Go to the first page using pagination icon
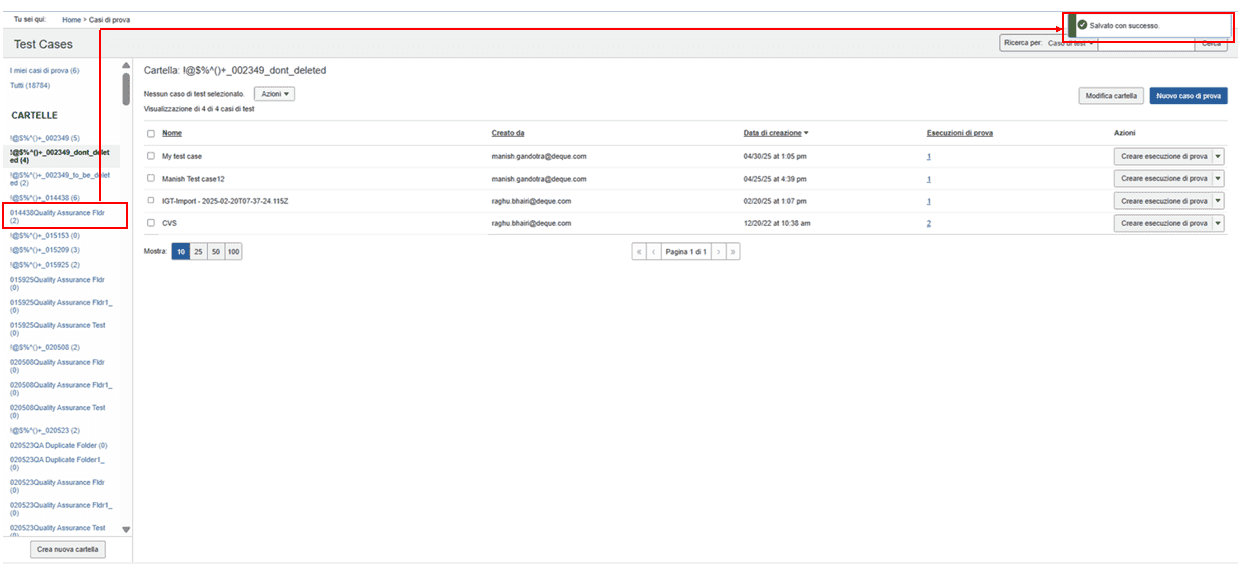 coord(638,252)
